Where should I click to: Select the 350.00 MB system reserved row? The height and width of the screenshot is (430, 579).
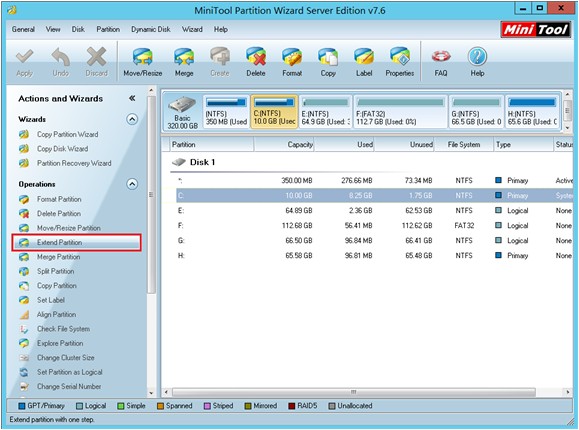coord(374,181)
